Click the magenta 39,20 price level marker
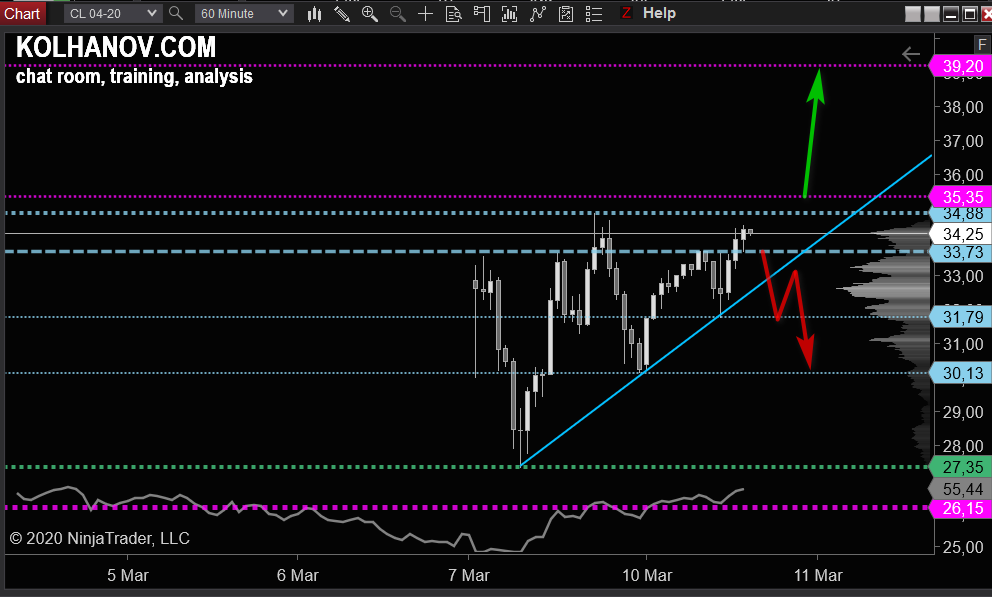This screenshot has width=992, height=597. [960, 67]
